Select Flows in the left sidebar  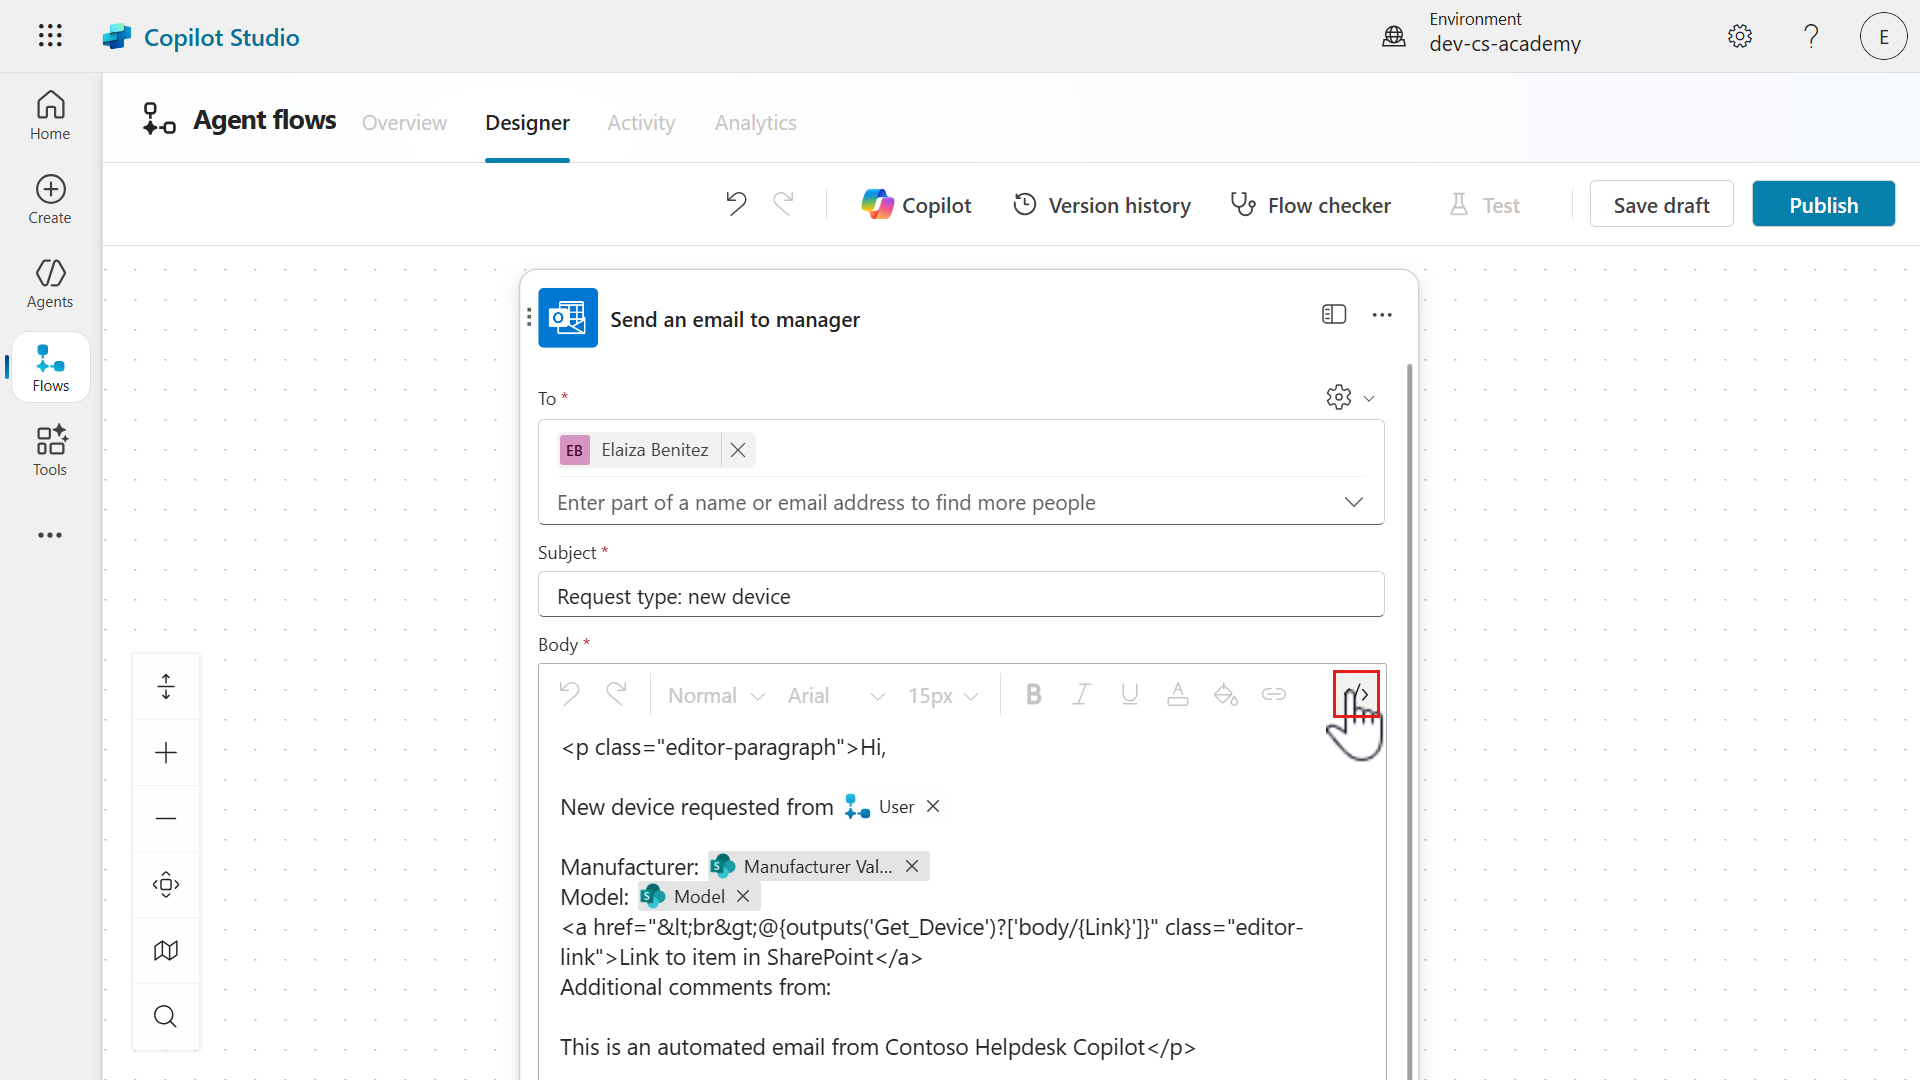click(x=49, y=366)
